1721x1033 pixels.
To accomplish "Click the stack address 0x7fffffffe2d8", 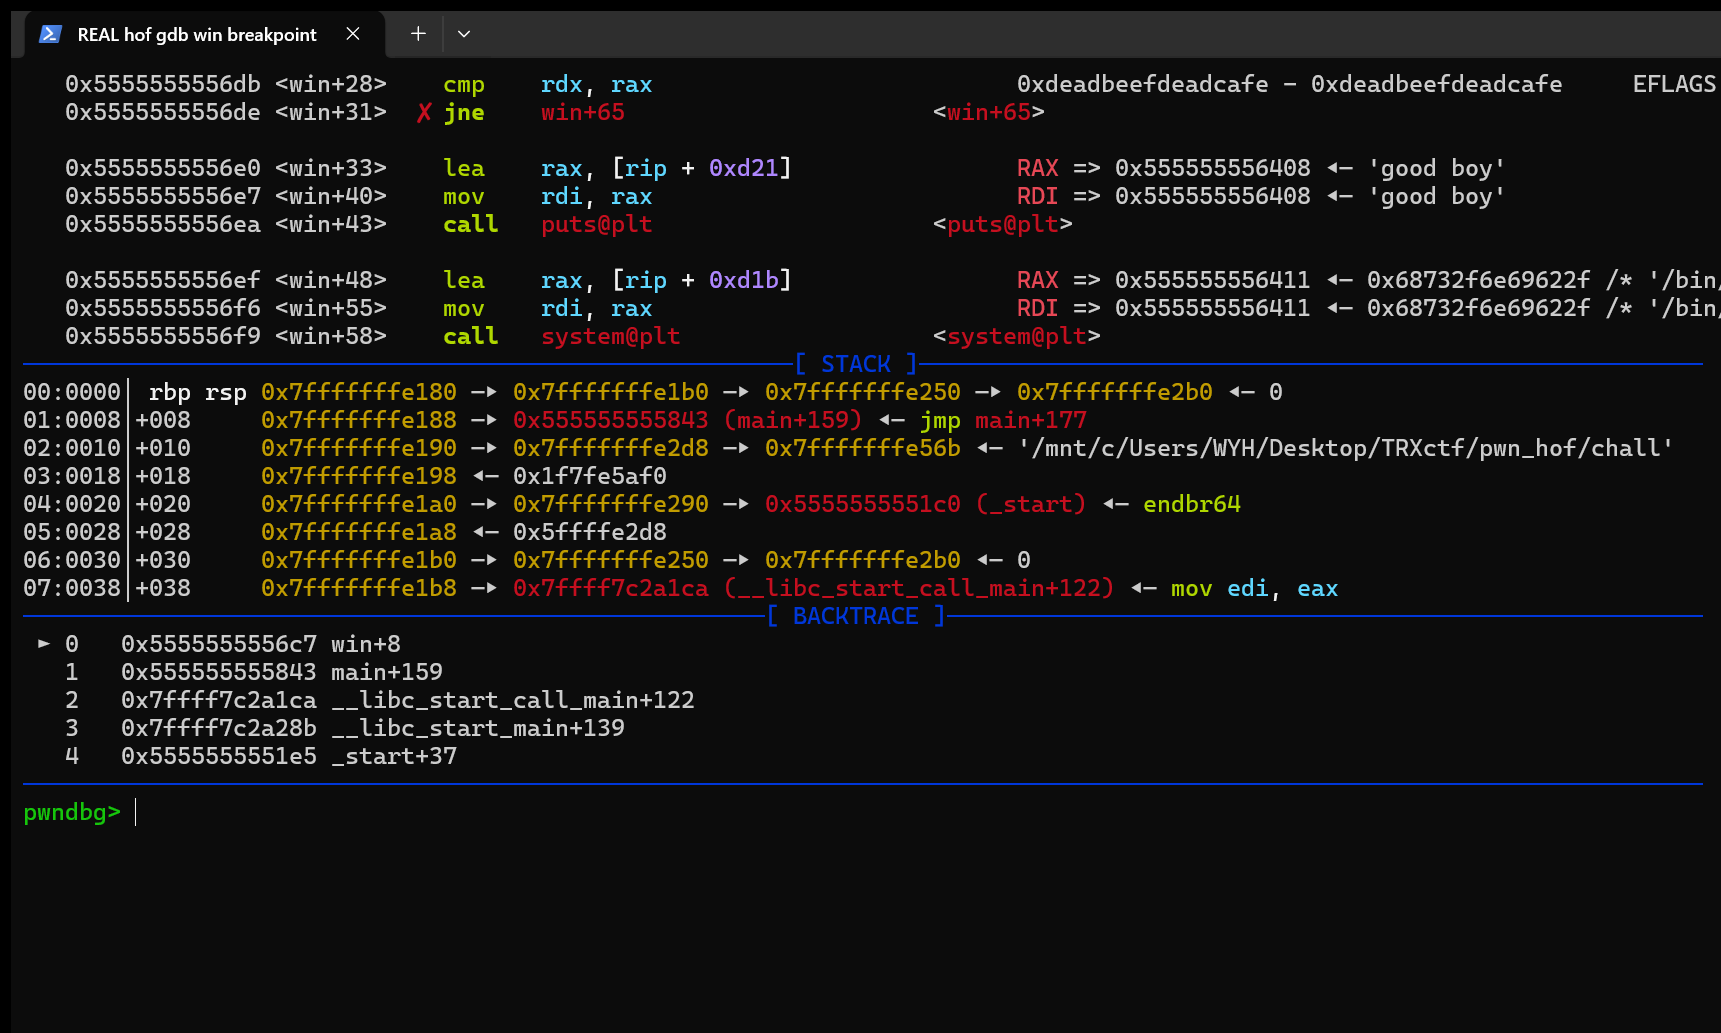I will [x=611, y=449].
